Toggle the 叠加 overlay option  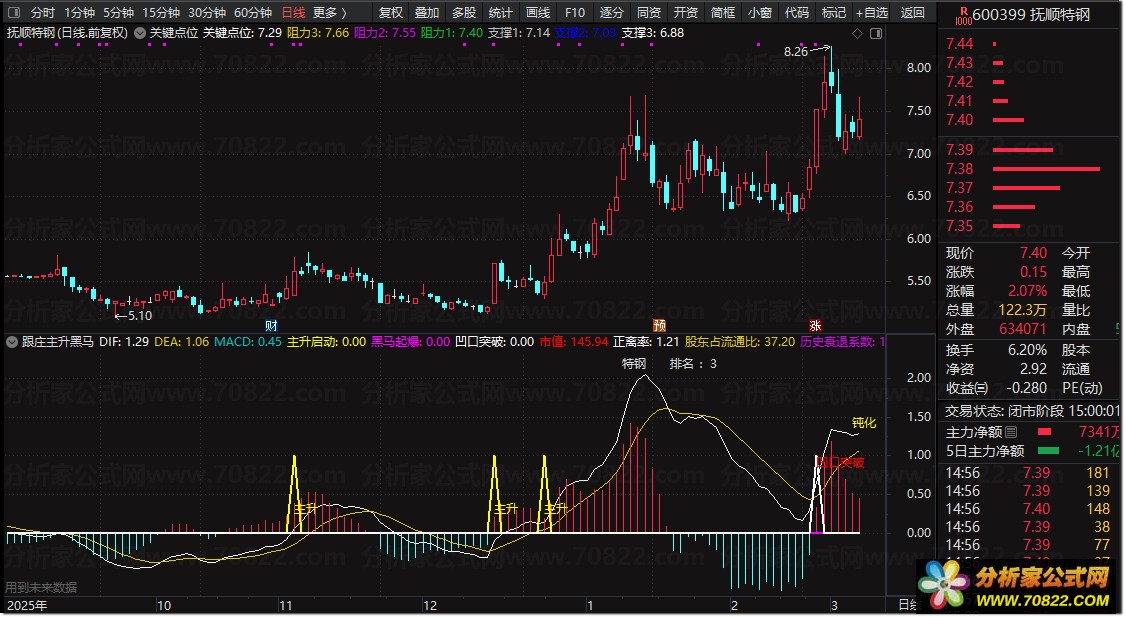[427, 13]
